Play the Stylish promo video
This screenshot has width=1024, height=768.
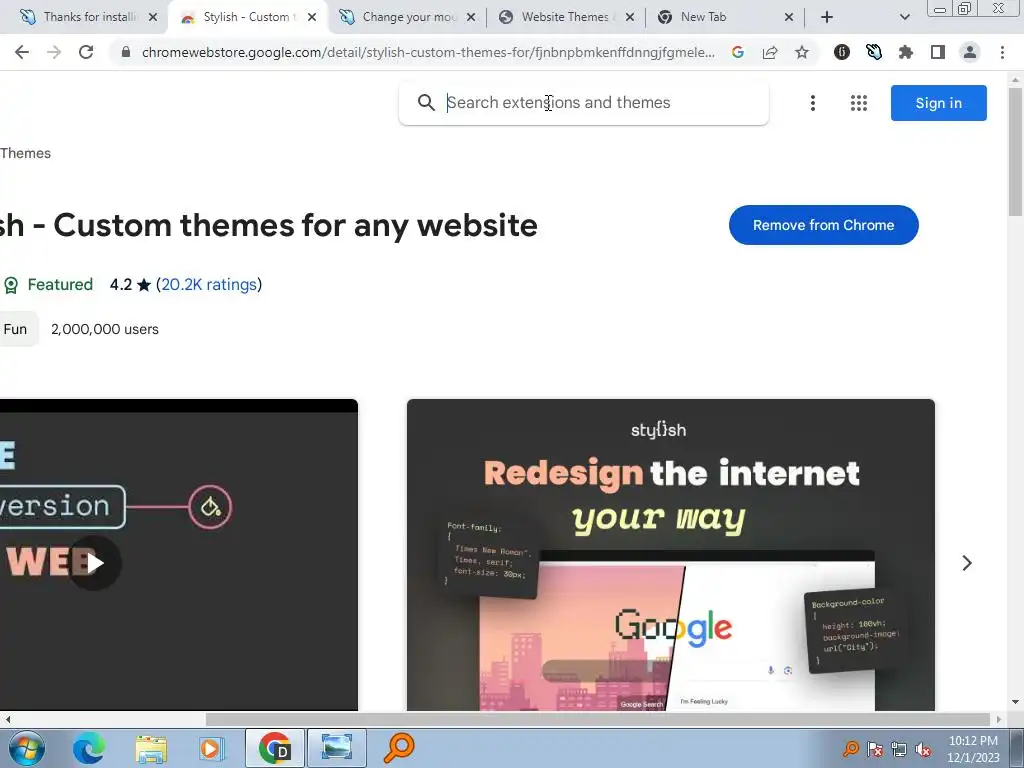coord(95,563)
